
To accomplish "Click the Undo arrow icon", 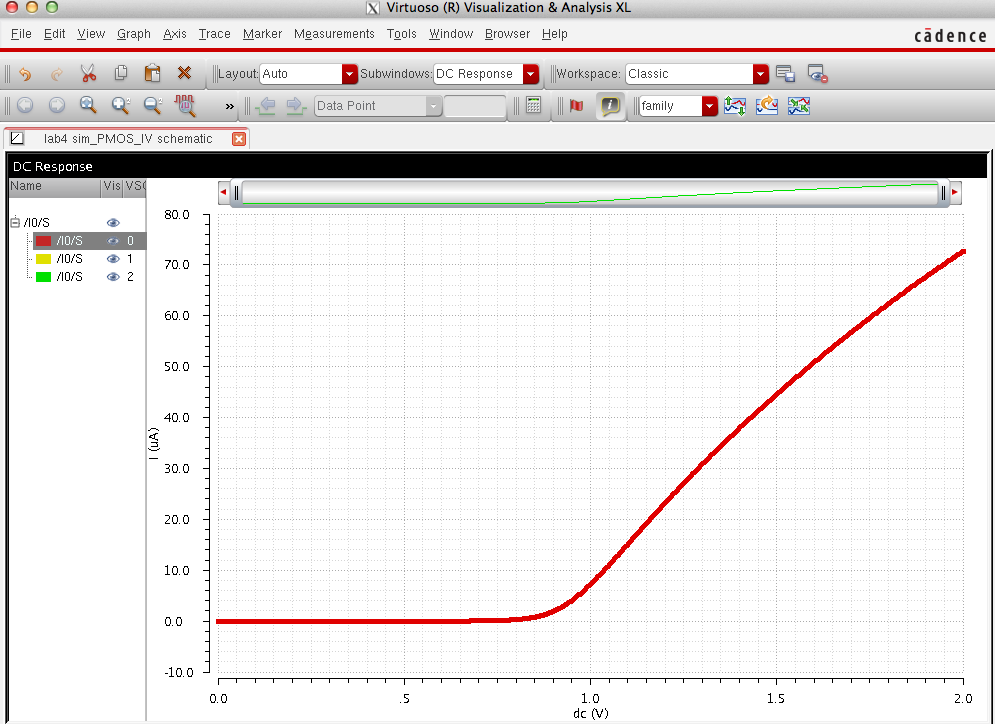I will point(25,73).
